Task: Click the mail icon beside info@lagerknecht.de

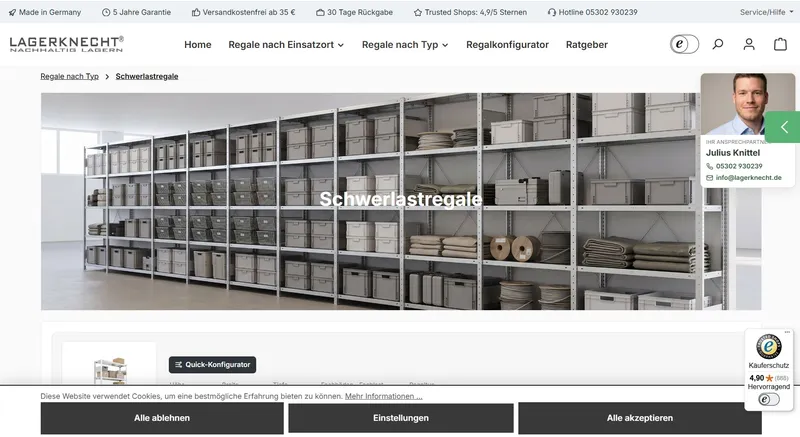Action: [x=709, y=178]
